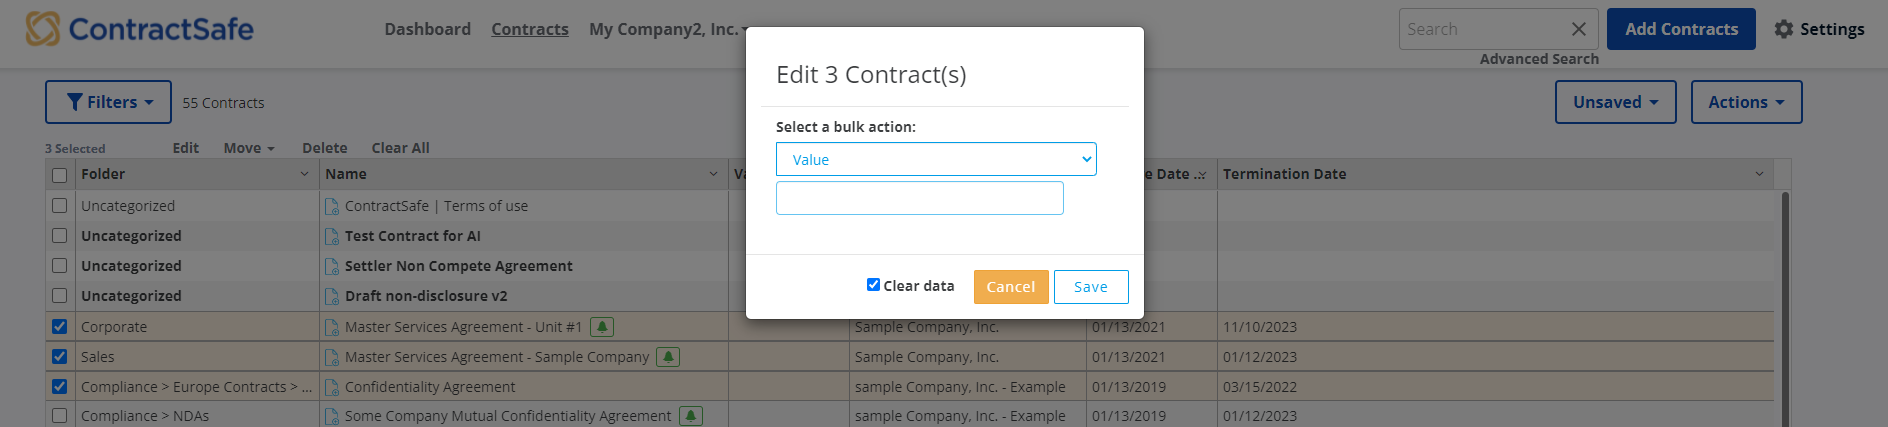The image size is (1888, 427).
Task: Save the bulk edit changes
Action: [1091, 287]
